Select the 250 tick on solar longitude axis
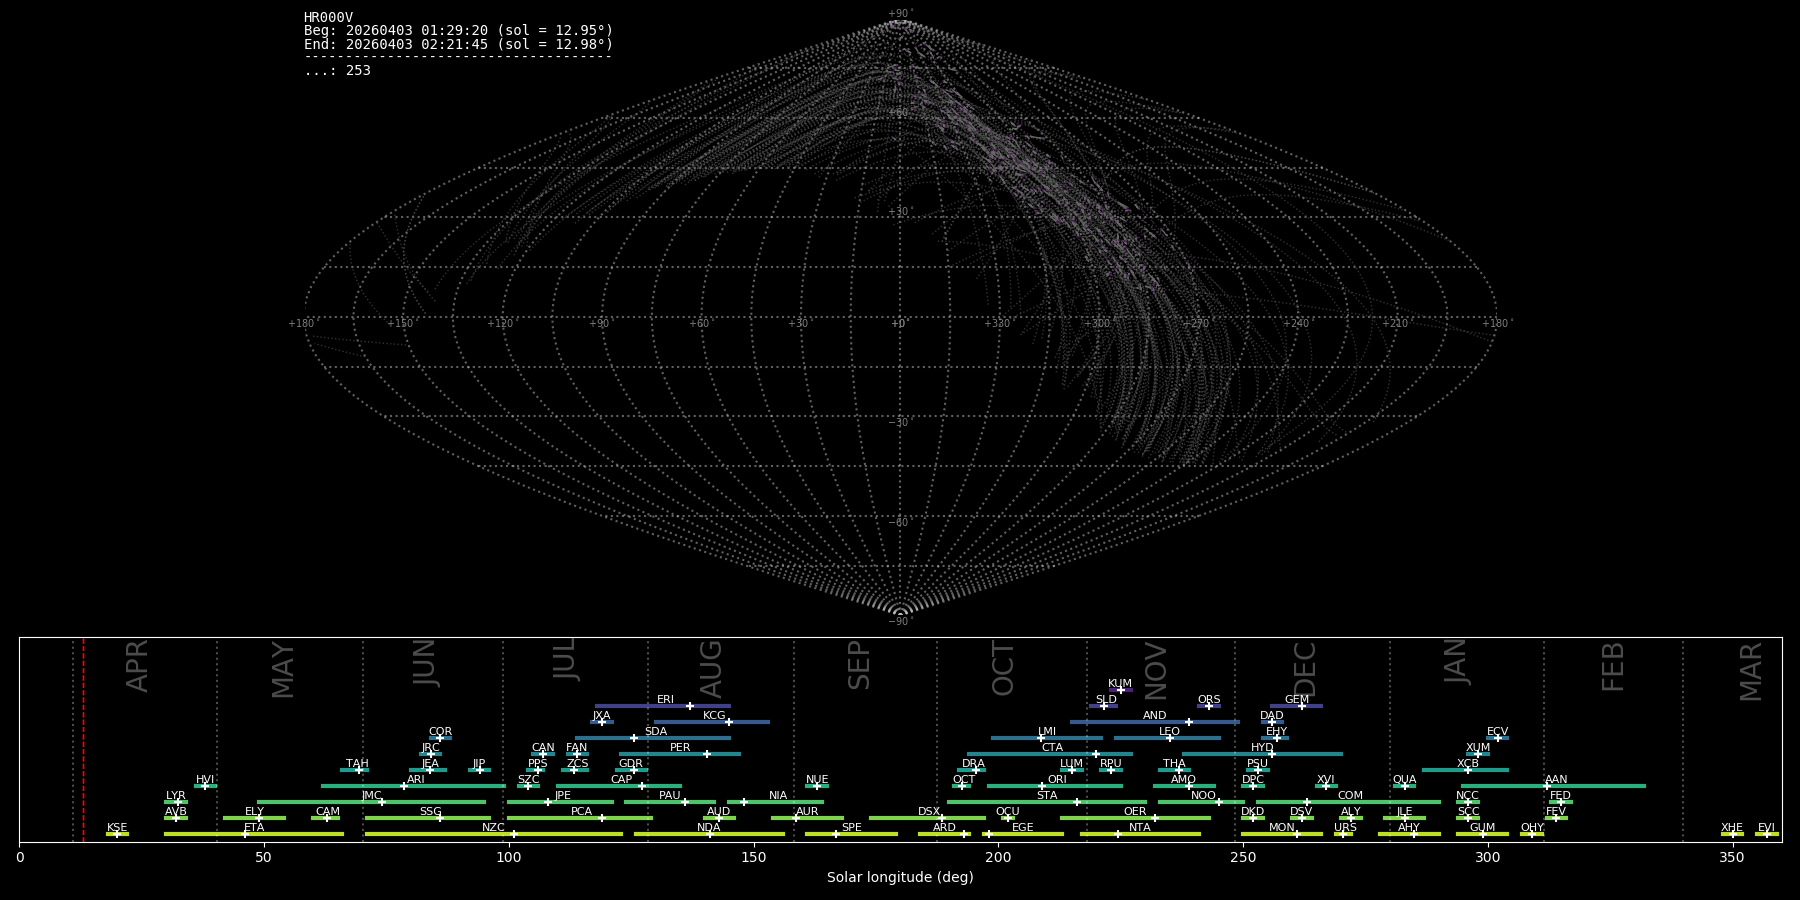The width and height of the screenshot is (1800, 900). coord(1243,857)
